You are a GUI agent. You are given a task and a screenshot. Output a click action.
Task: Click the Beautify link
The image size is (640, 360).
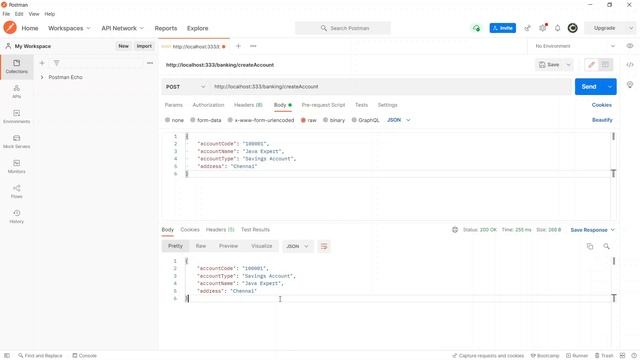pyautogui.click(x=602, y=120)
